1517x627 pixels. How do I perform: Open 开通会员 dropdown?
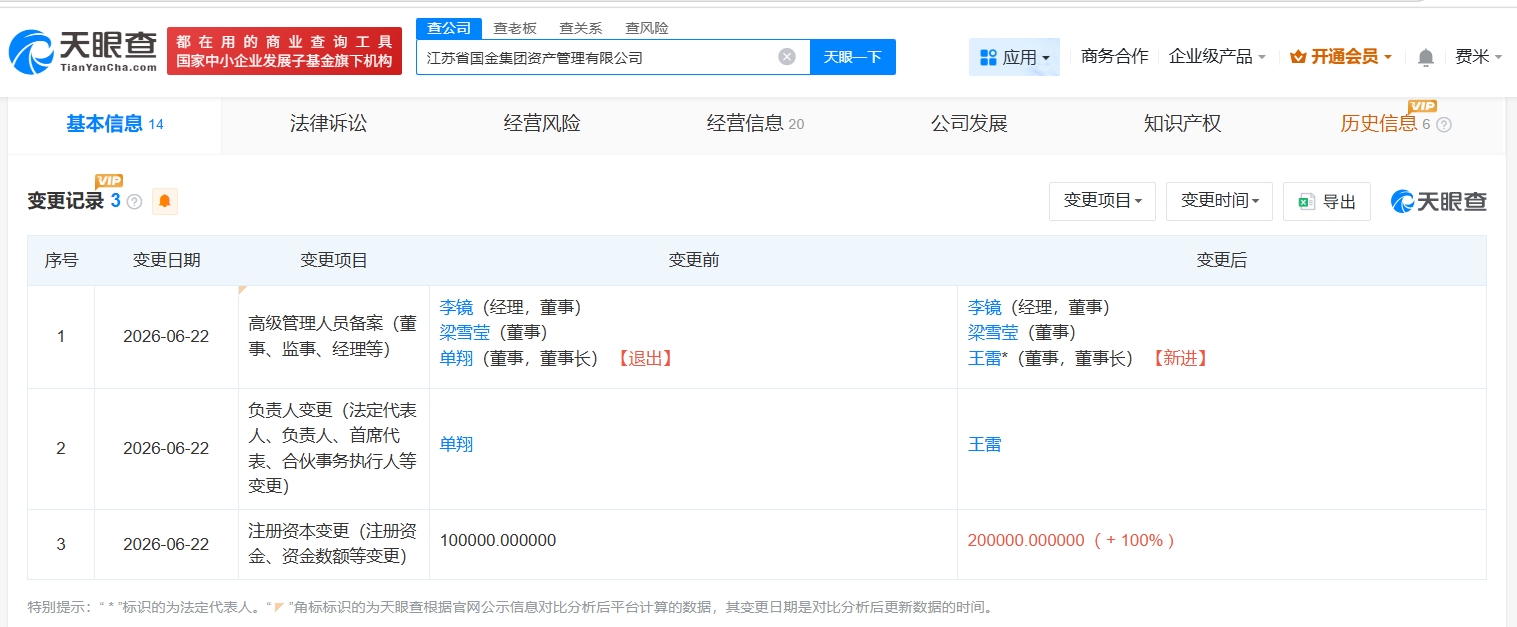(1341, 57)
